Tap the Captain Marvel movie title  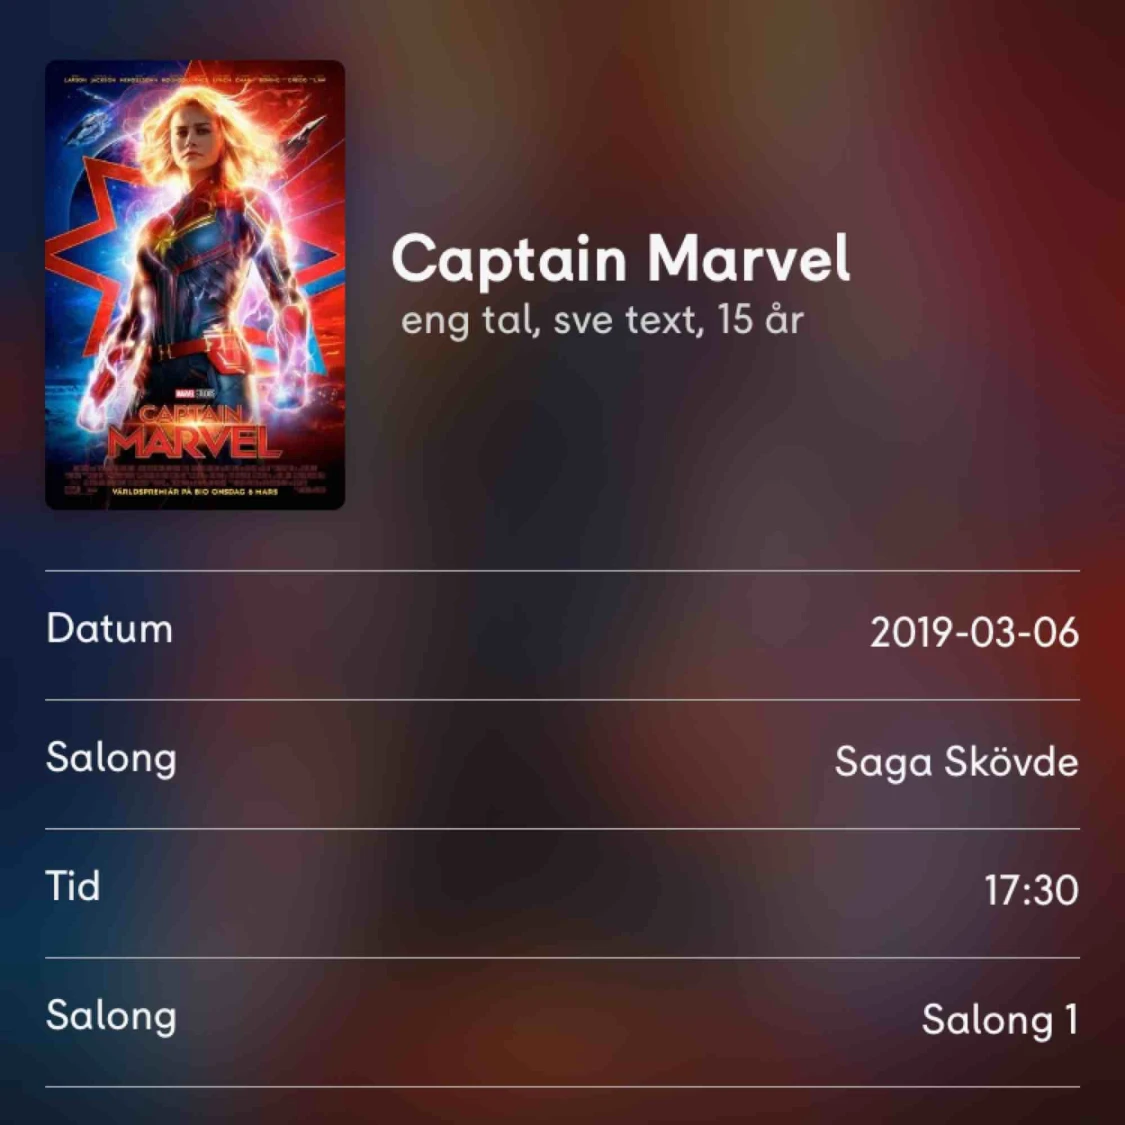pyautogui.click(x=621, y=259)
